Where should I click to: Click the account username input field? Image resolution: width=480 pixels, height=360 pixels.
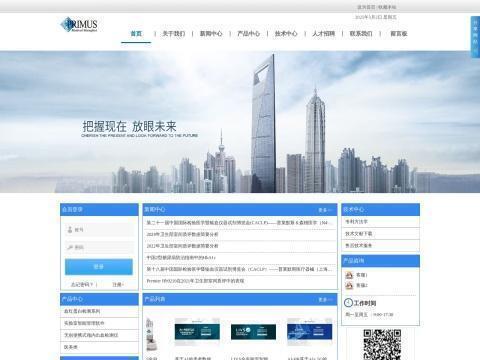tap(99, 230)
